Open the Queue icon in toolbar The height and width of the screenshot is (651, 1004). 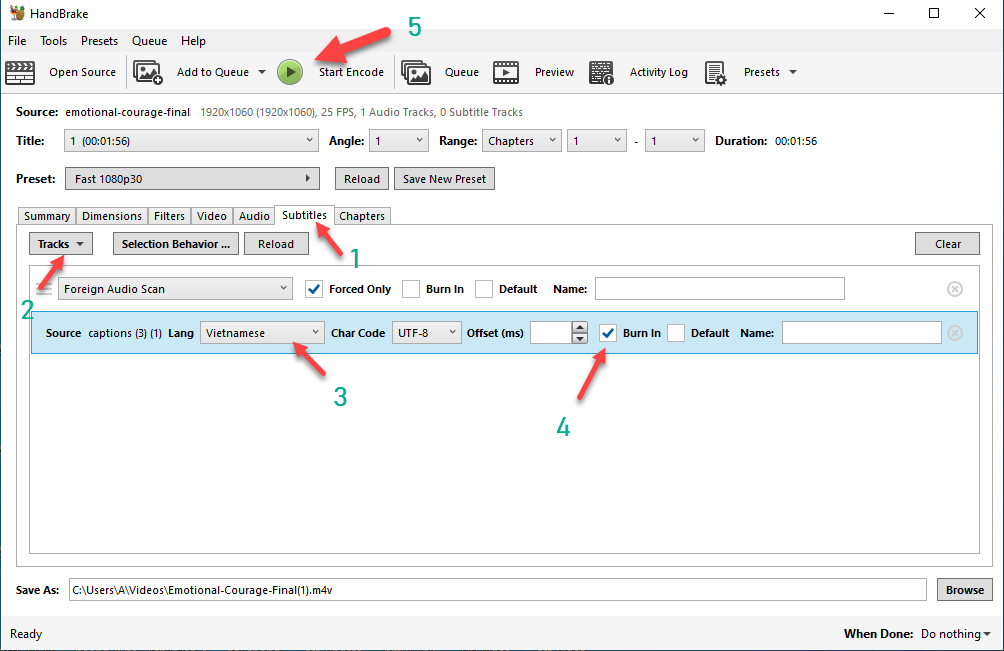(x=416, y=72)
